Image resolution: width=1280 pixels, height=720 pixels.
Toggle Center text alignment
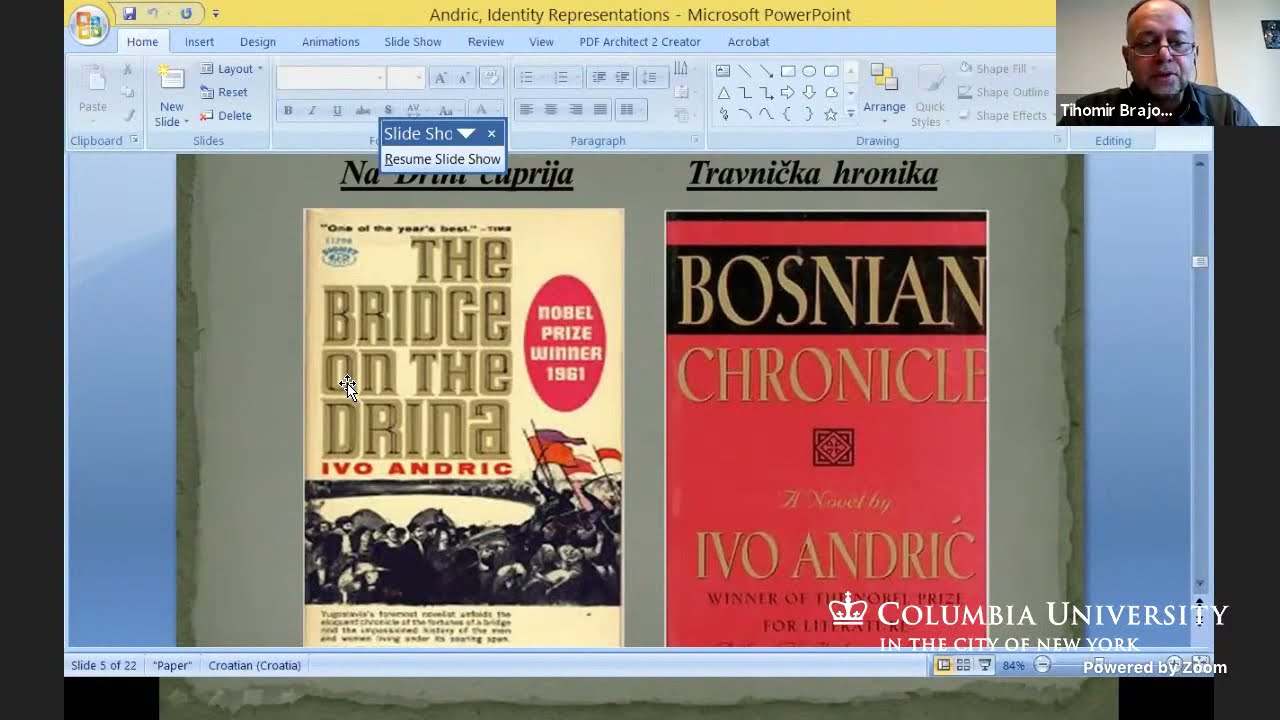550,110
